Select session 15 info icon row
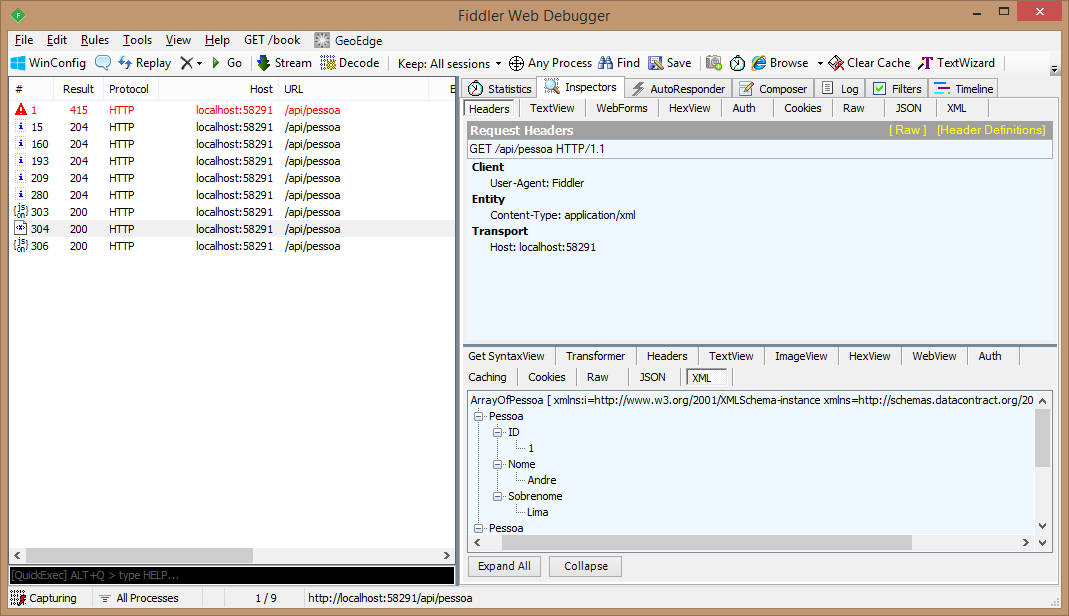 [x=232, y=127]
